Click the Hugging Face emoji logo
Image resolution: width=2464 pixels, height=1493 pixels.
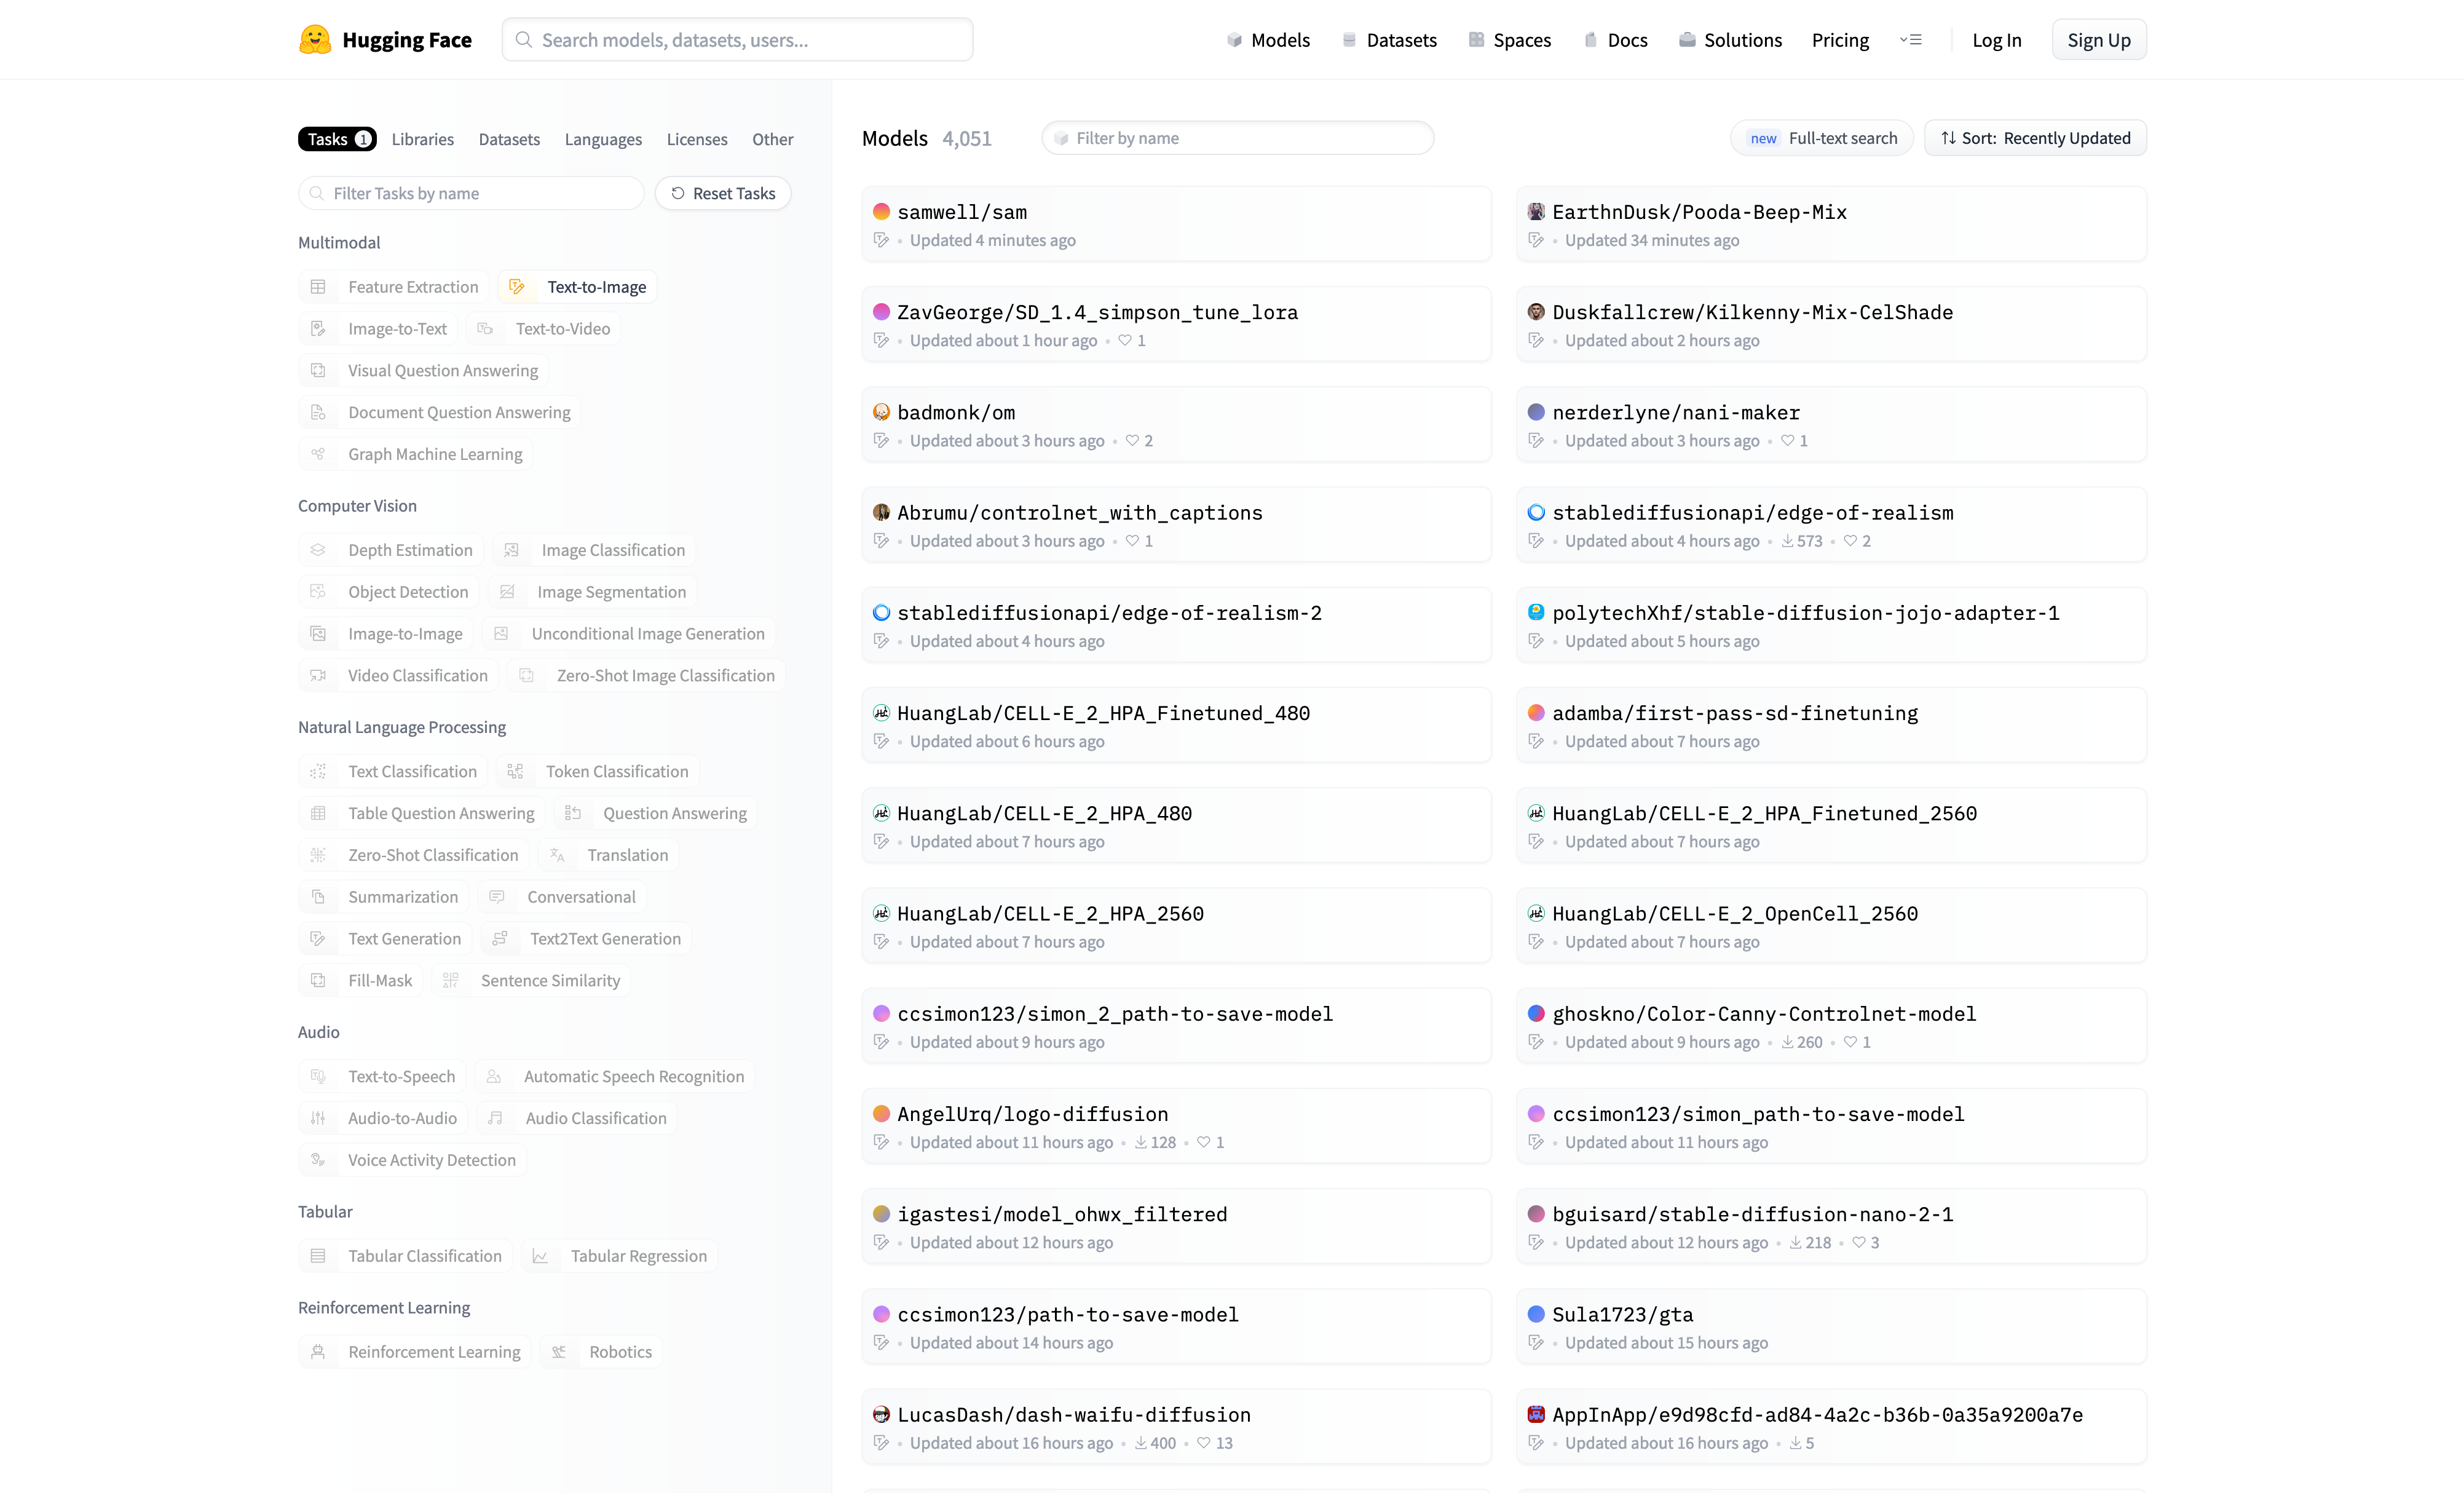point(315,40)
